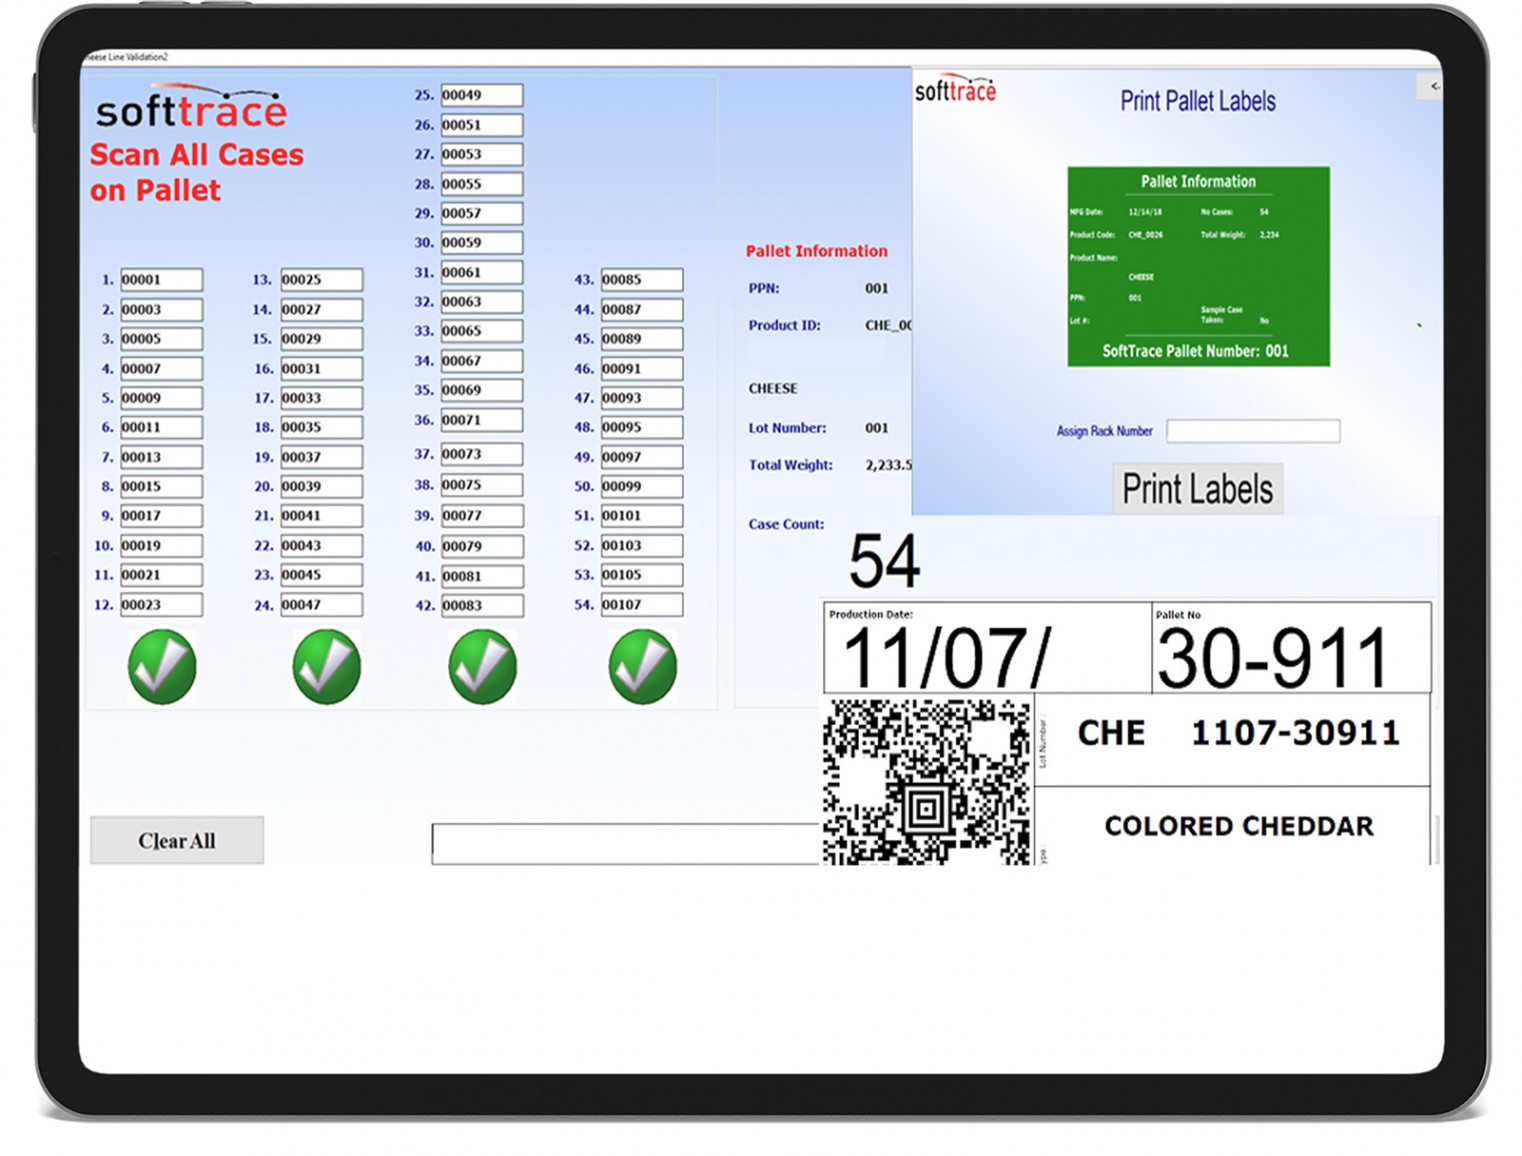Click the green checkmark under the third case column
Screen dimensions: 1522x1156
point(481,667)
